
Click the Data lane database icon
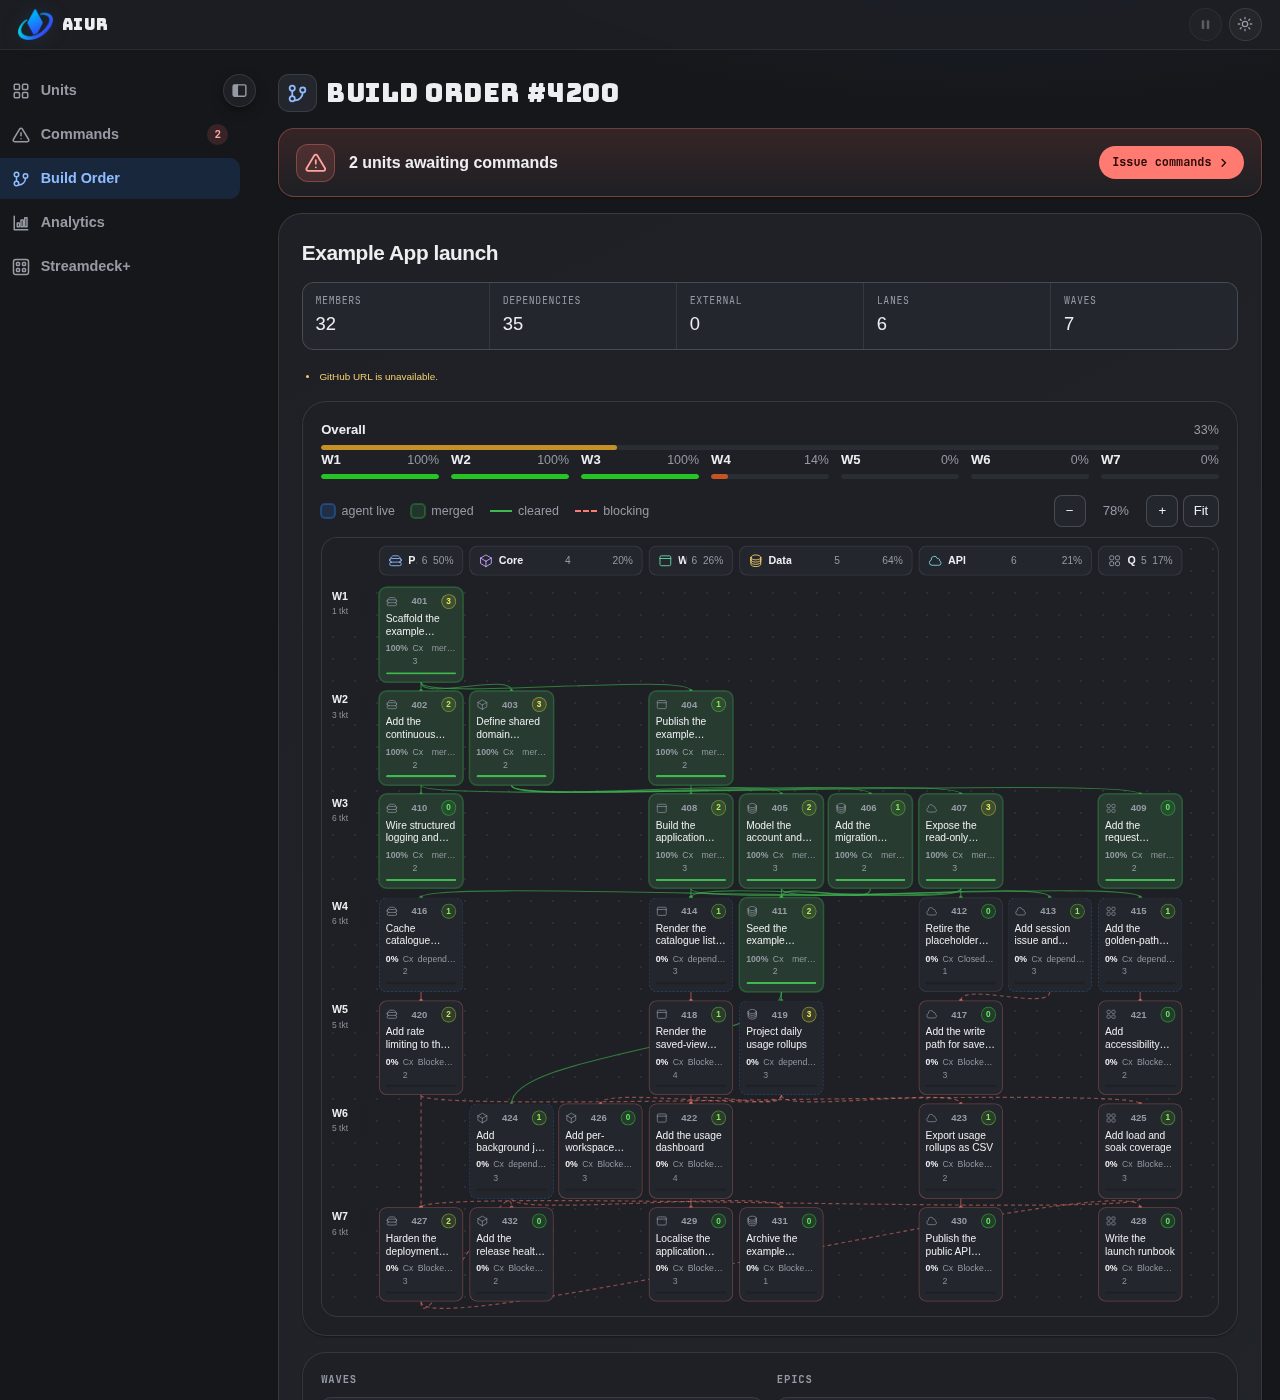756,561
